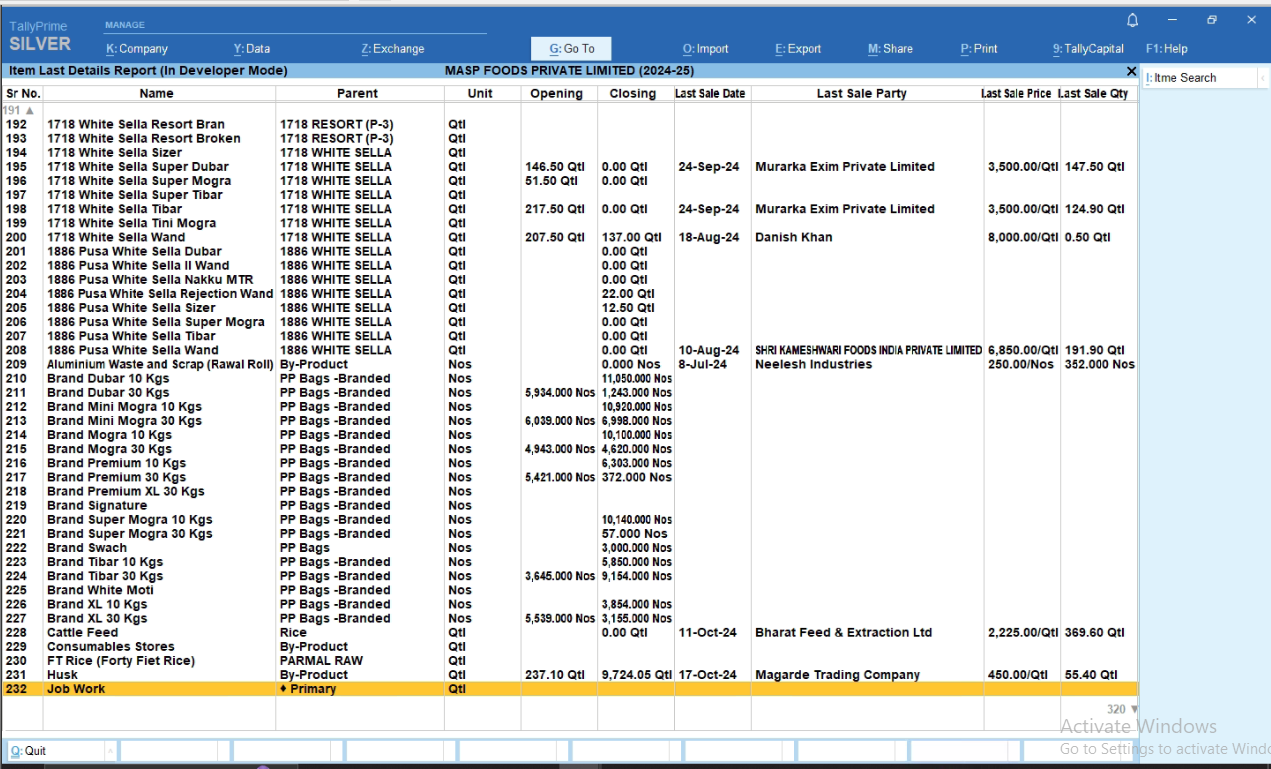Click the down arrow beside 320
This screenshot has width=1271, height=769.
click(x=1133, y=709)
